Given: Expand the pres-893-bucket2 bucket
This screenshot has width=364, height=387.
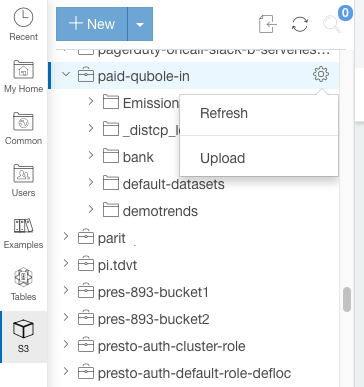Looking at the screenshot, I should click(66, 317).
